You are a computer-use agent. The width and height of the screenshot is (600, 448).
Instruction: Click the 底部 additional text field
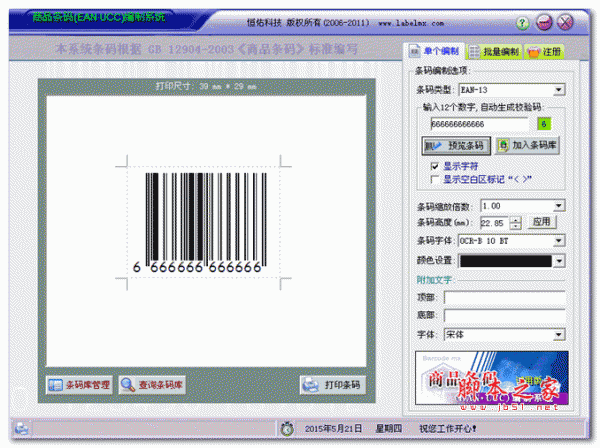504,315
